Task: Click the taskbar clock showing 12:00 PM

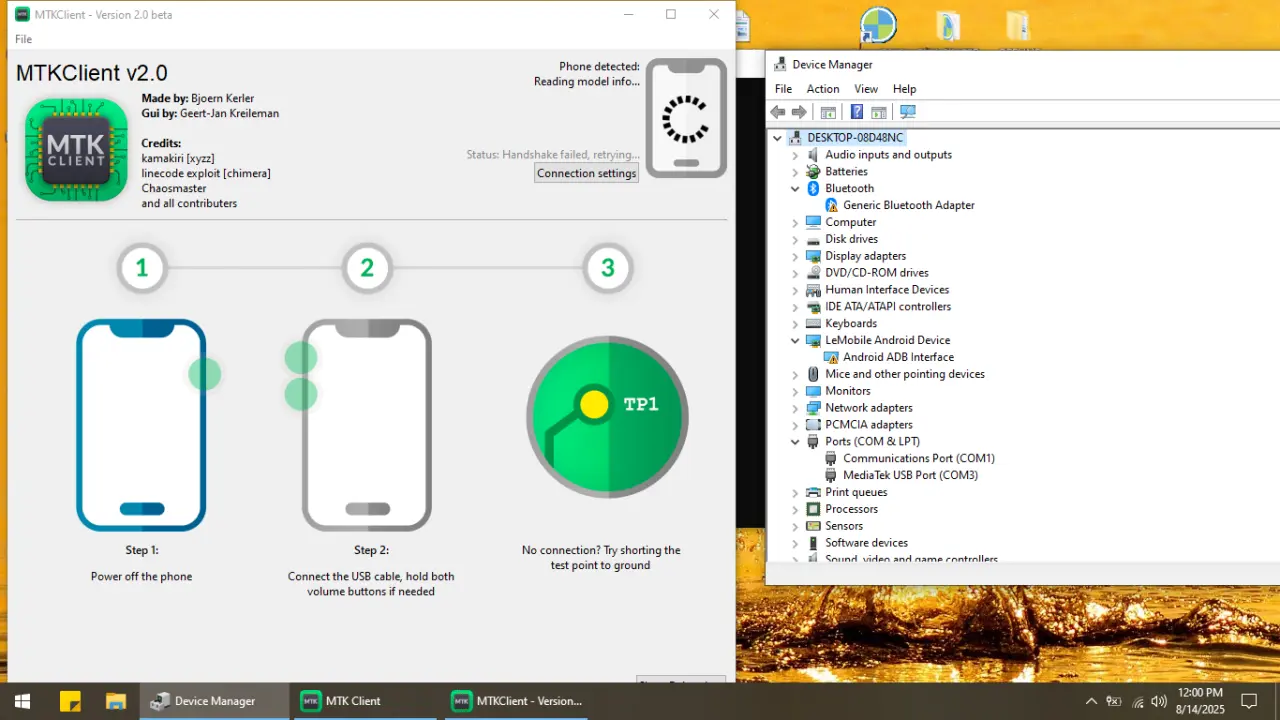Action: coord(1201,701)
